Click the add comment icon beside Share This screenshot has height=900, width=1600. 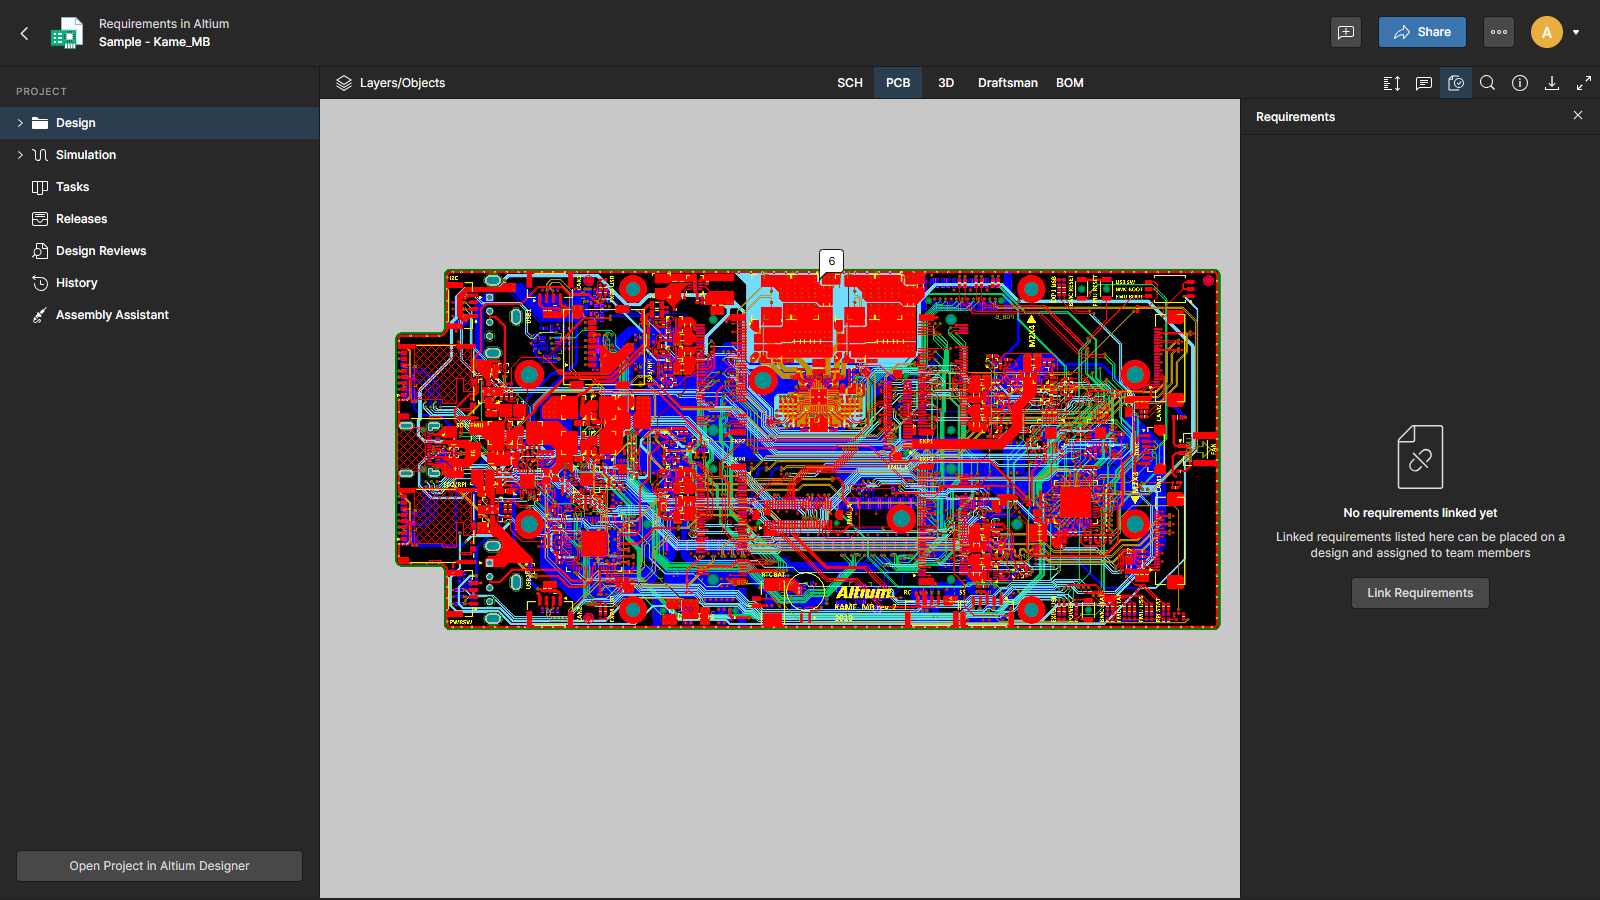tap(1346, 32)
